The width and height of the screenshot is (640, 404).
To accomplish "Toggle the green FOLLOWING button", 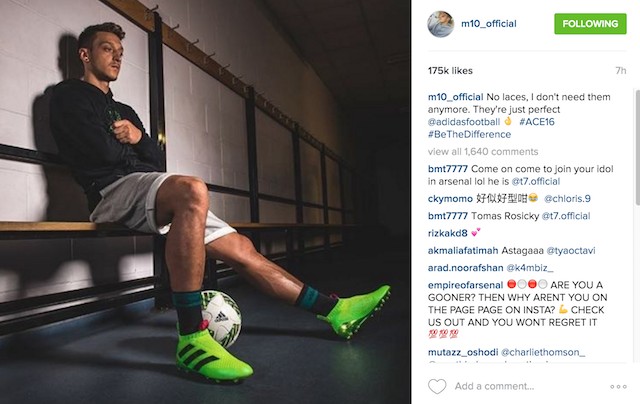I will [x=590, y=24].
